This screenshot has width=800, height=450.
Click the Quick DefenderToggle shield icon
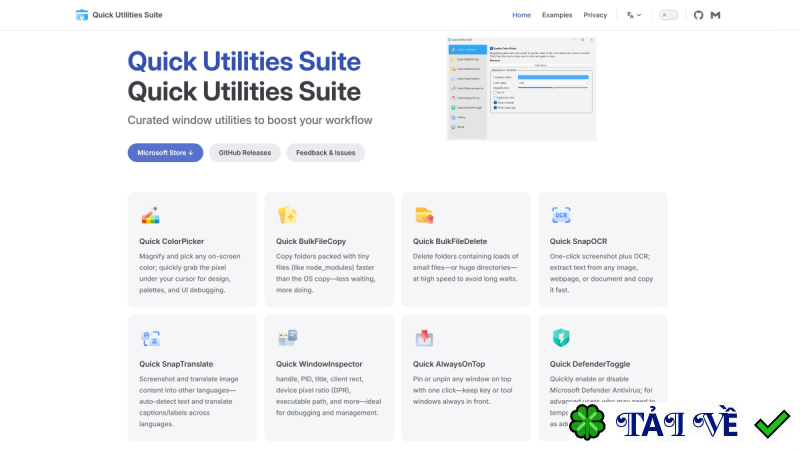pyautogui.click(x=561, y=338)
